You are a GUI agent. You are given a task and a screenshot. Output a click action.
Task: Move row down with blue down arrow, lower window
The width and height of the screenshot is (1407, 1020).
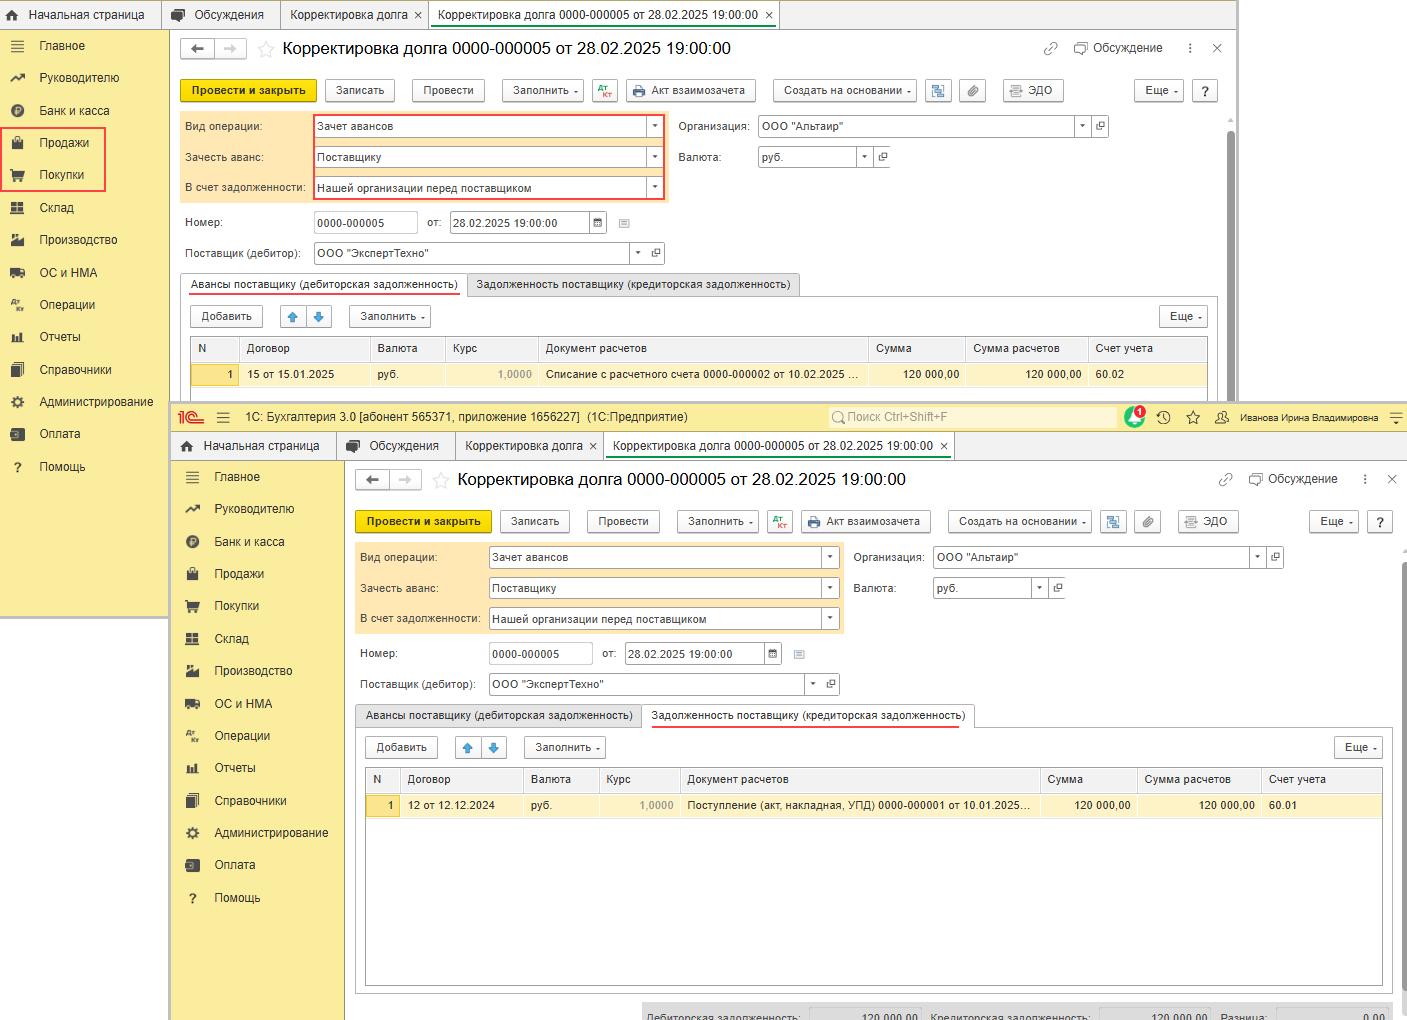coord(494,748)
